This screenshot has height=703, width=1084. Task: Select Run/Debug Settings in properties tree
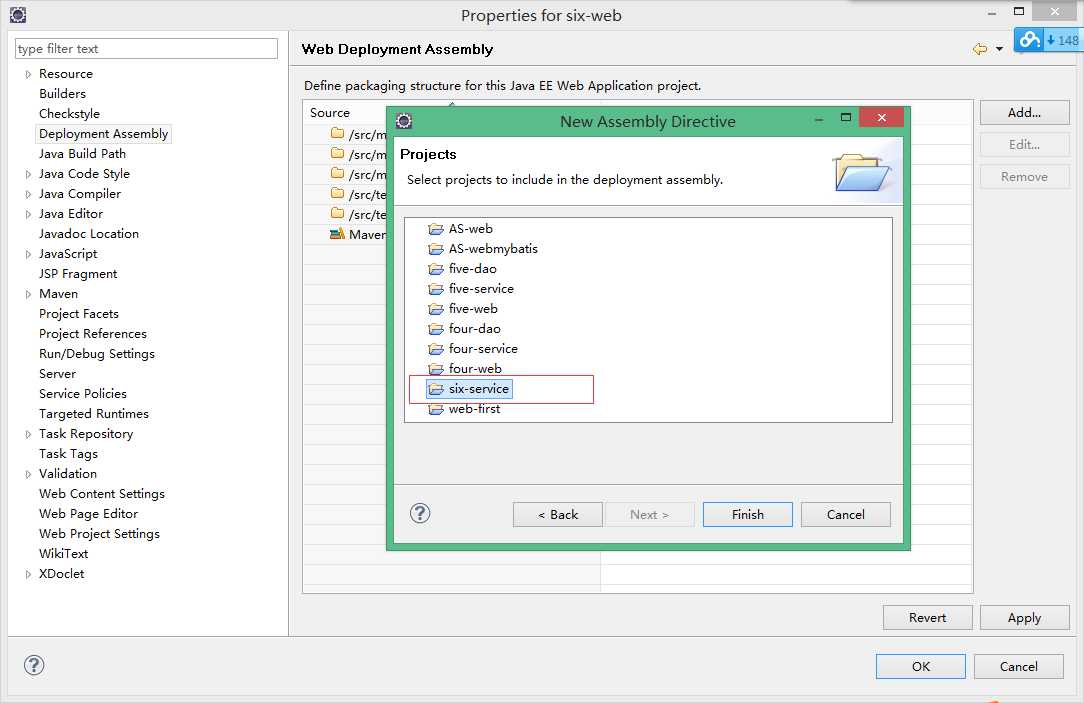tap(97, 354)
